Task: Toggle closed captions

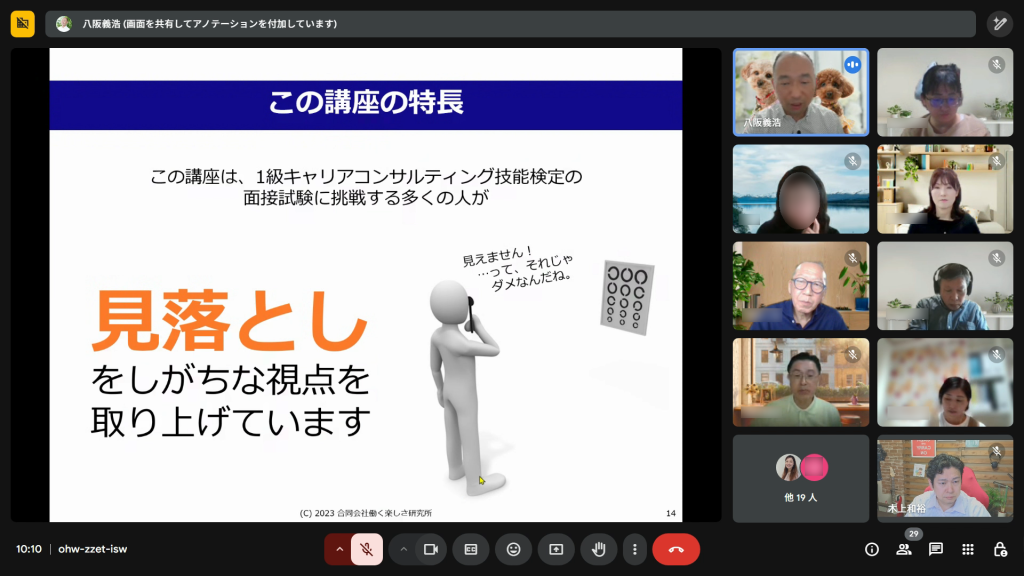Action: coord(471,549)
